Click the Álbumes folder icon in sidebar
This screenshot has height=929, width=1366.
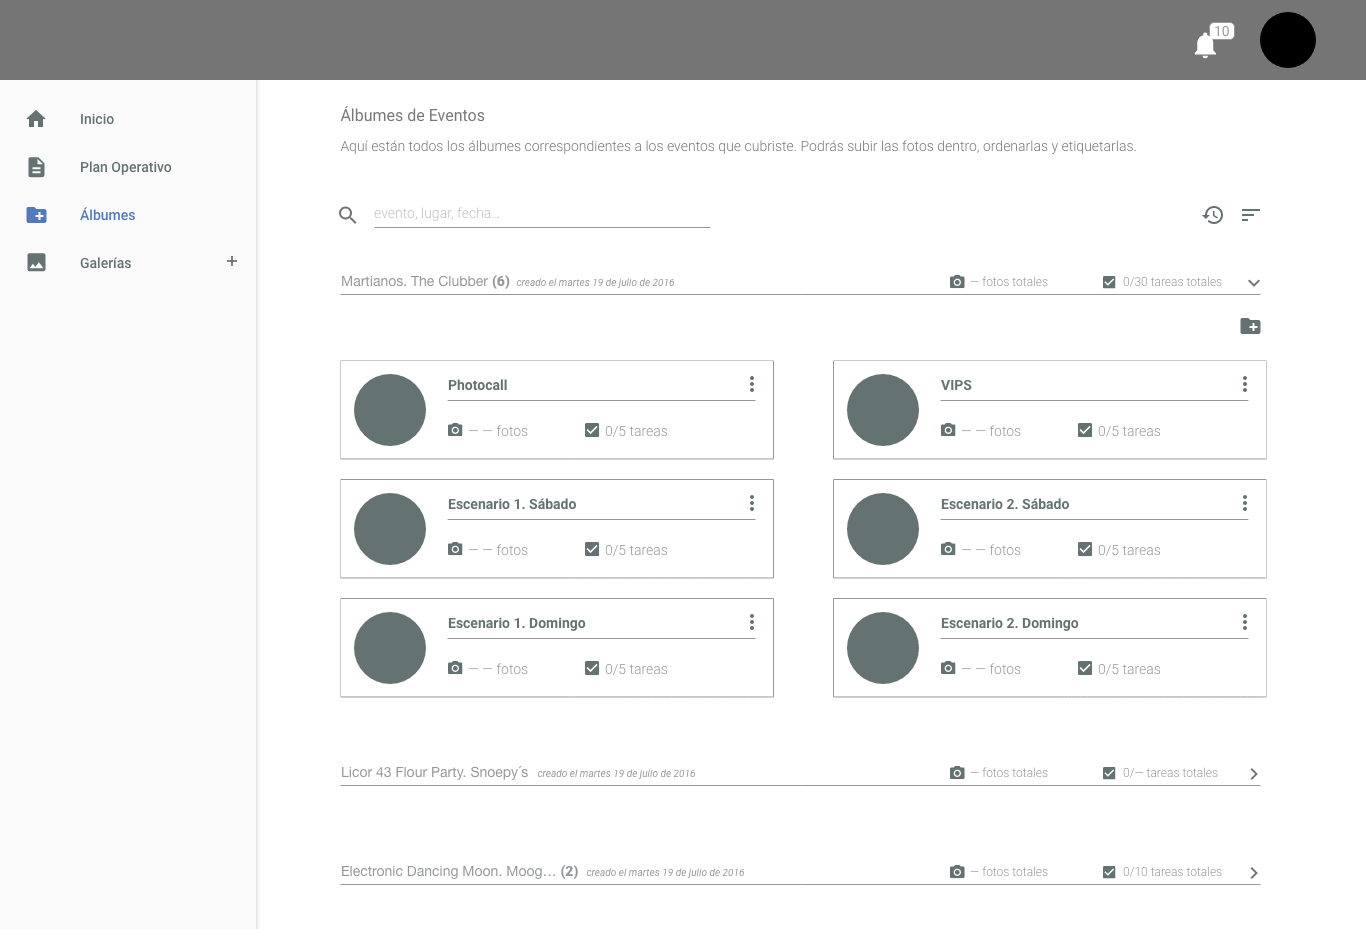(x=36, y=215)
